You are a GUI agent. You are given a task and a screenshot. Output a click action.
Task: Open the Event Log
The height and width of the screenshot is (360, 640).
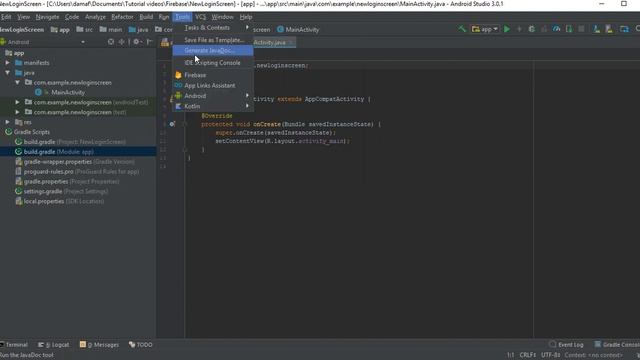click(x=567, y=345)
